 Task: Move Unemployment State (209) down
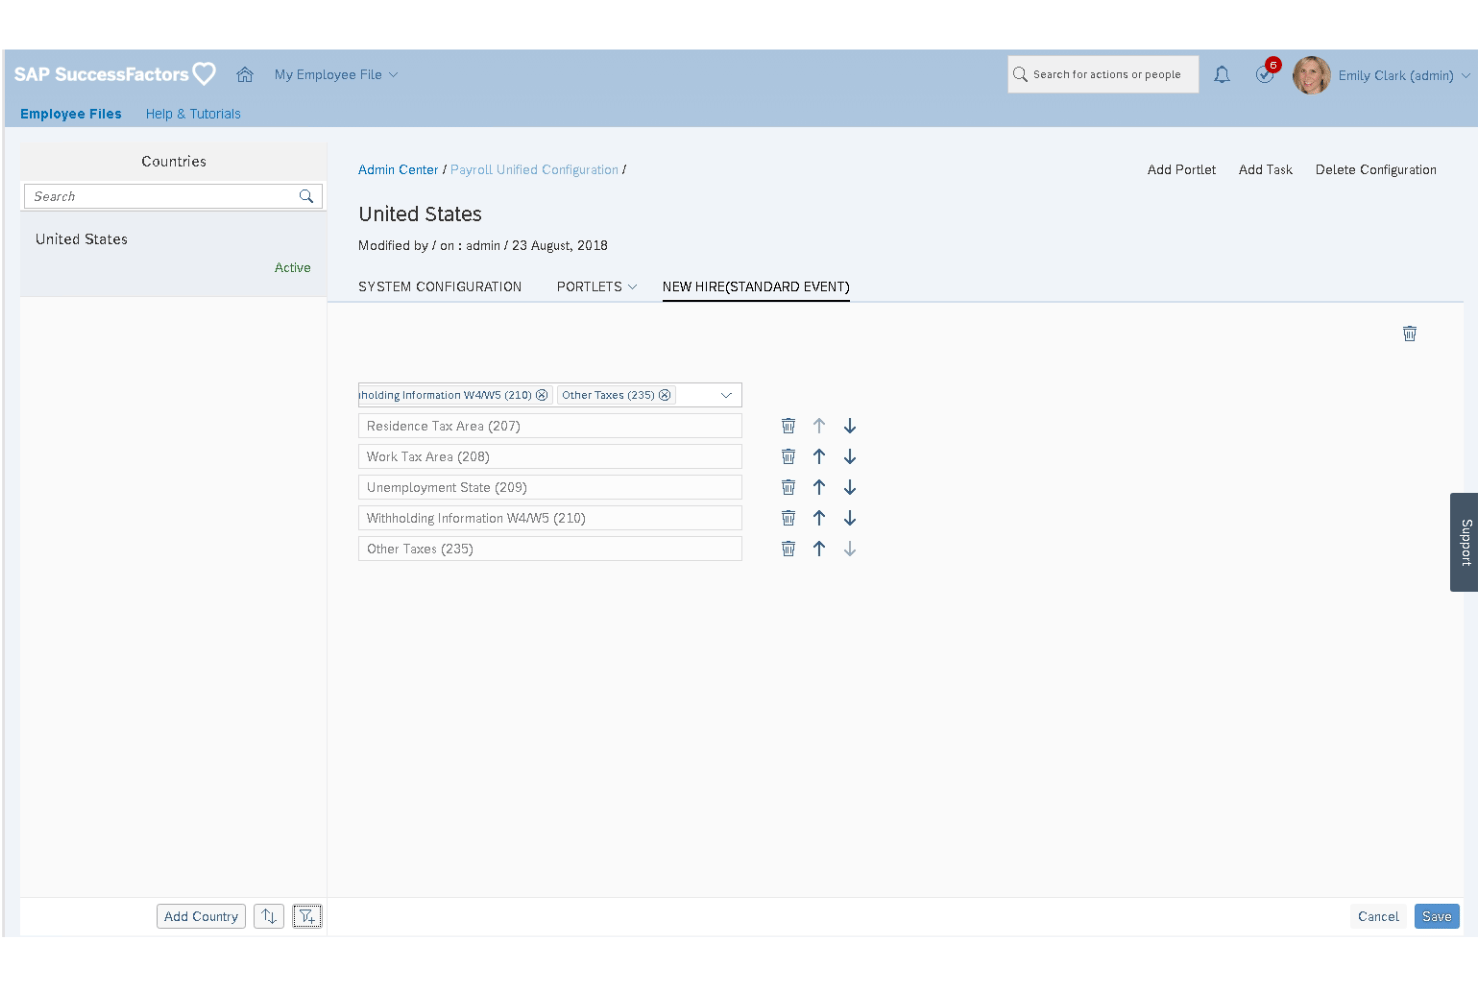click(x=850, y=488)
